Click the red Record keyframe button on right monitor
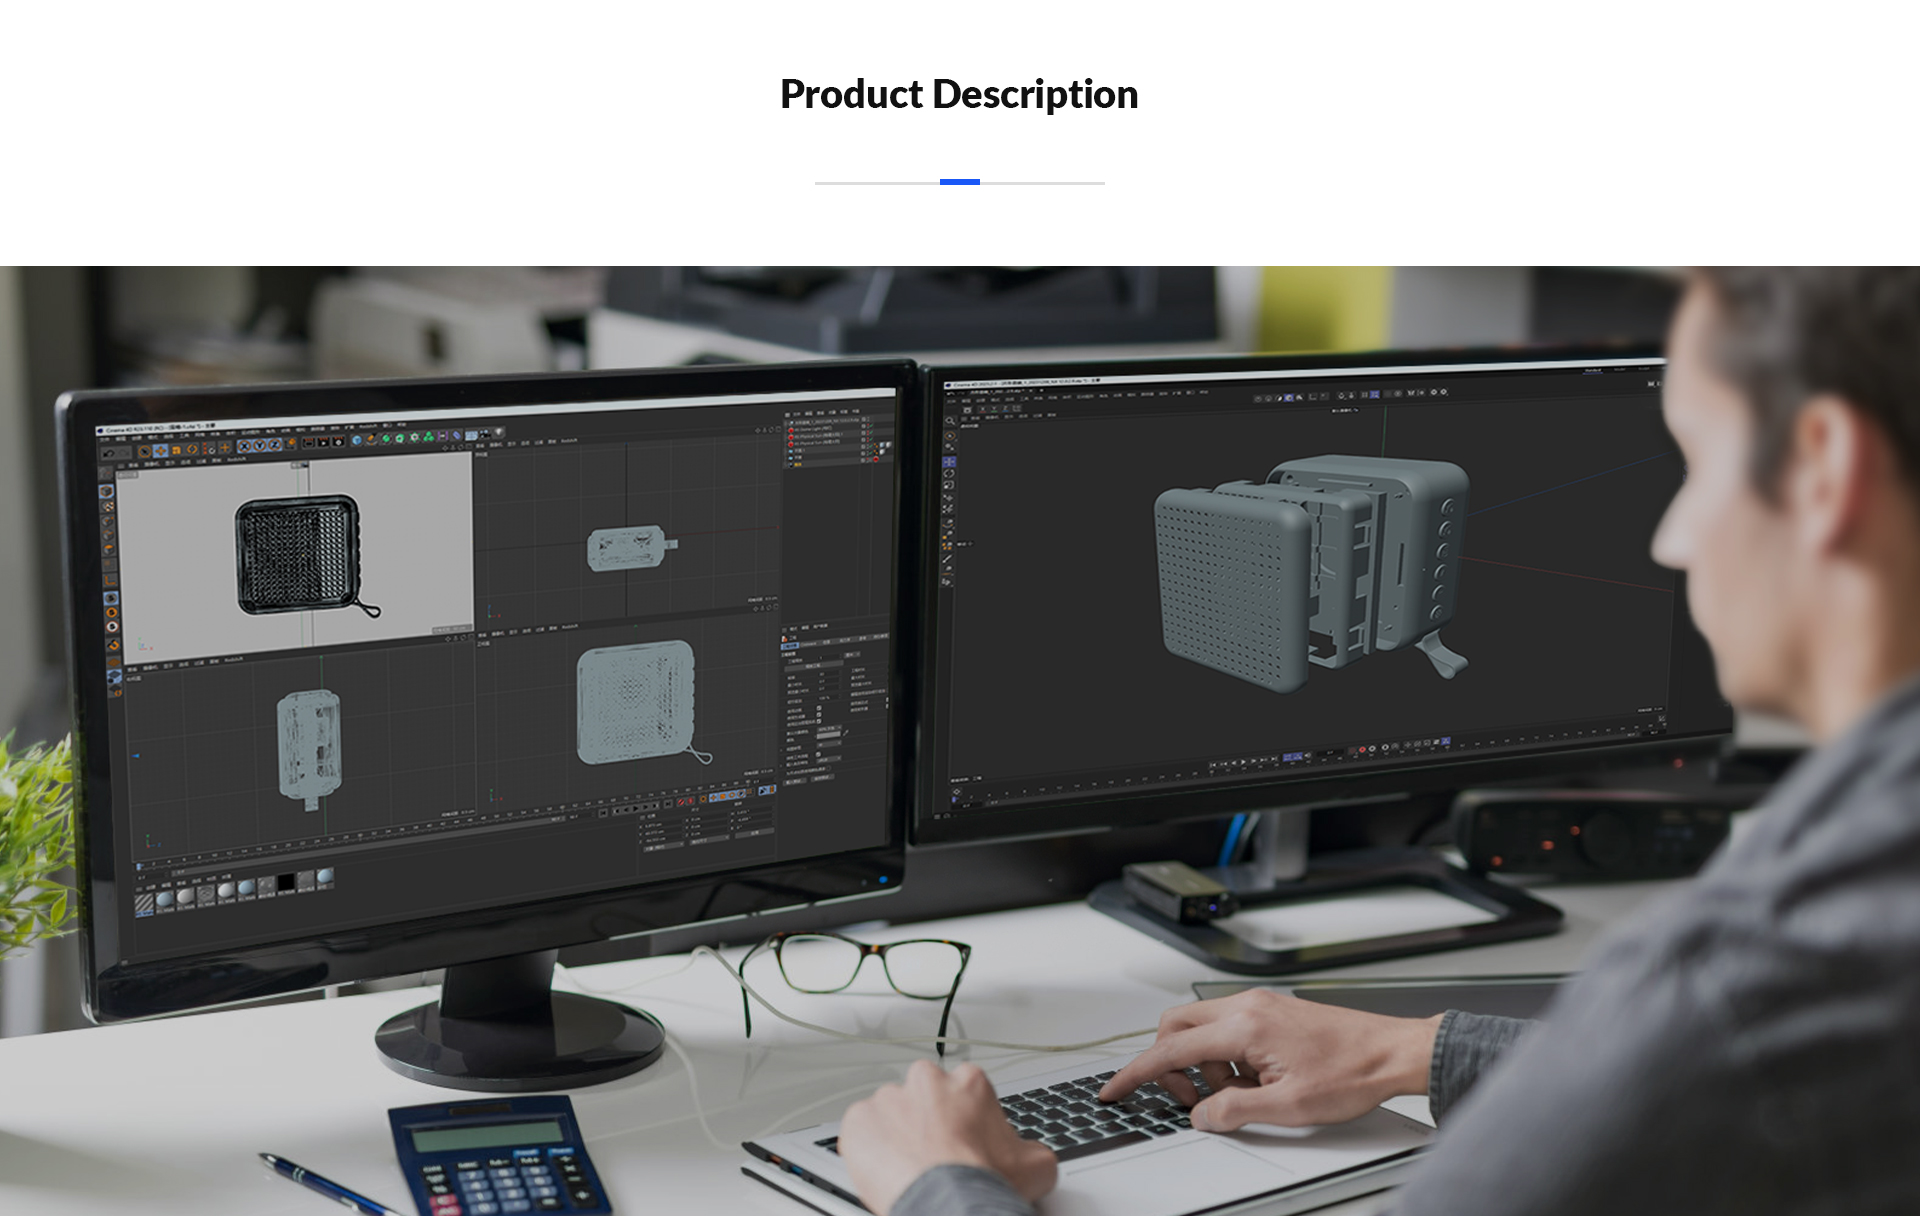 pyautogui.click(x=1362, y=749)
